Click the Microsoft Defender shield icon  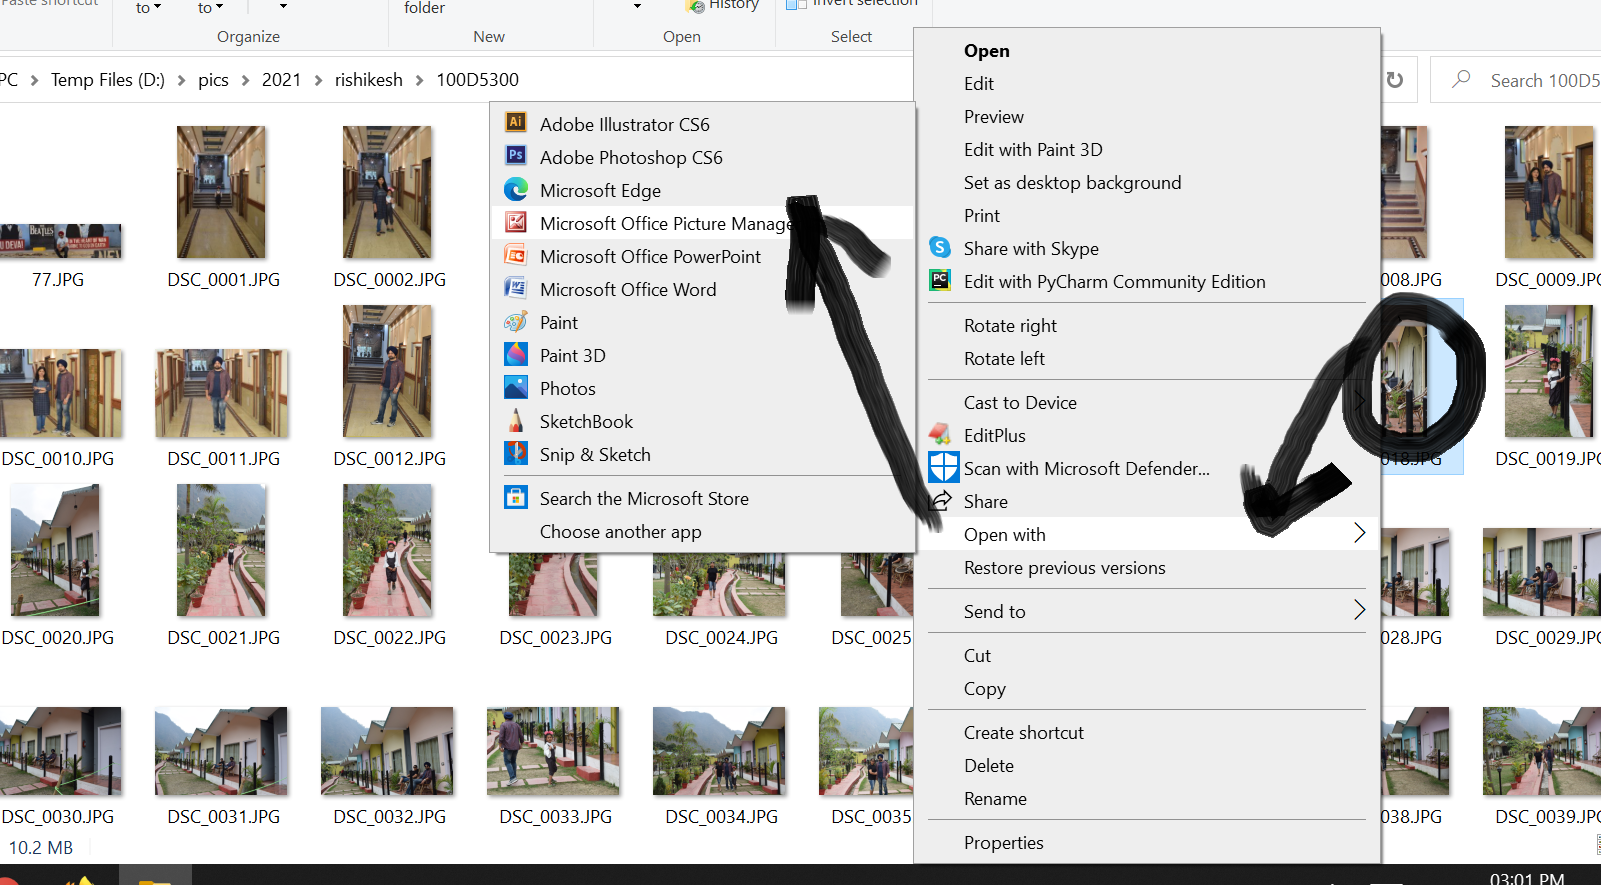coord(944,467)
